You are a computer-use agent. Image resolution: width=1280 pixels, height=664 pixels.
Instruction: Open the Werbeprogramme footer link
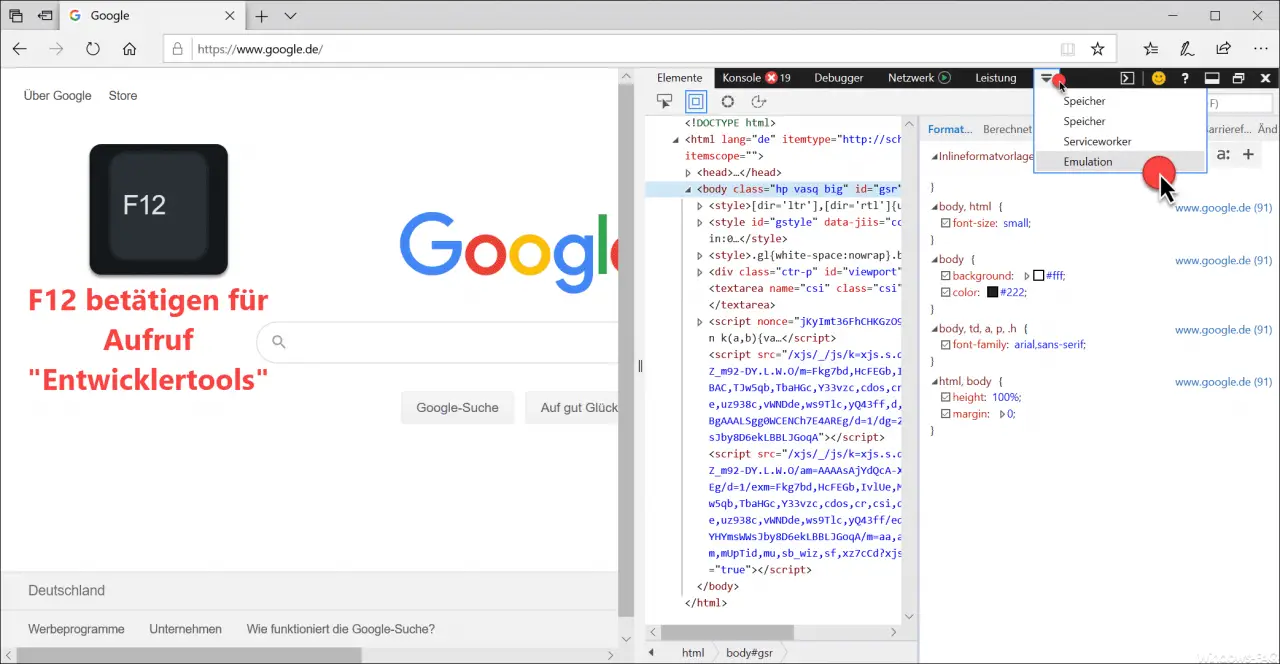tap(76, 629)
